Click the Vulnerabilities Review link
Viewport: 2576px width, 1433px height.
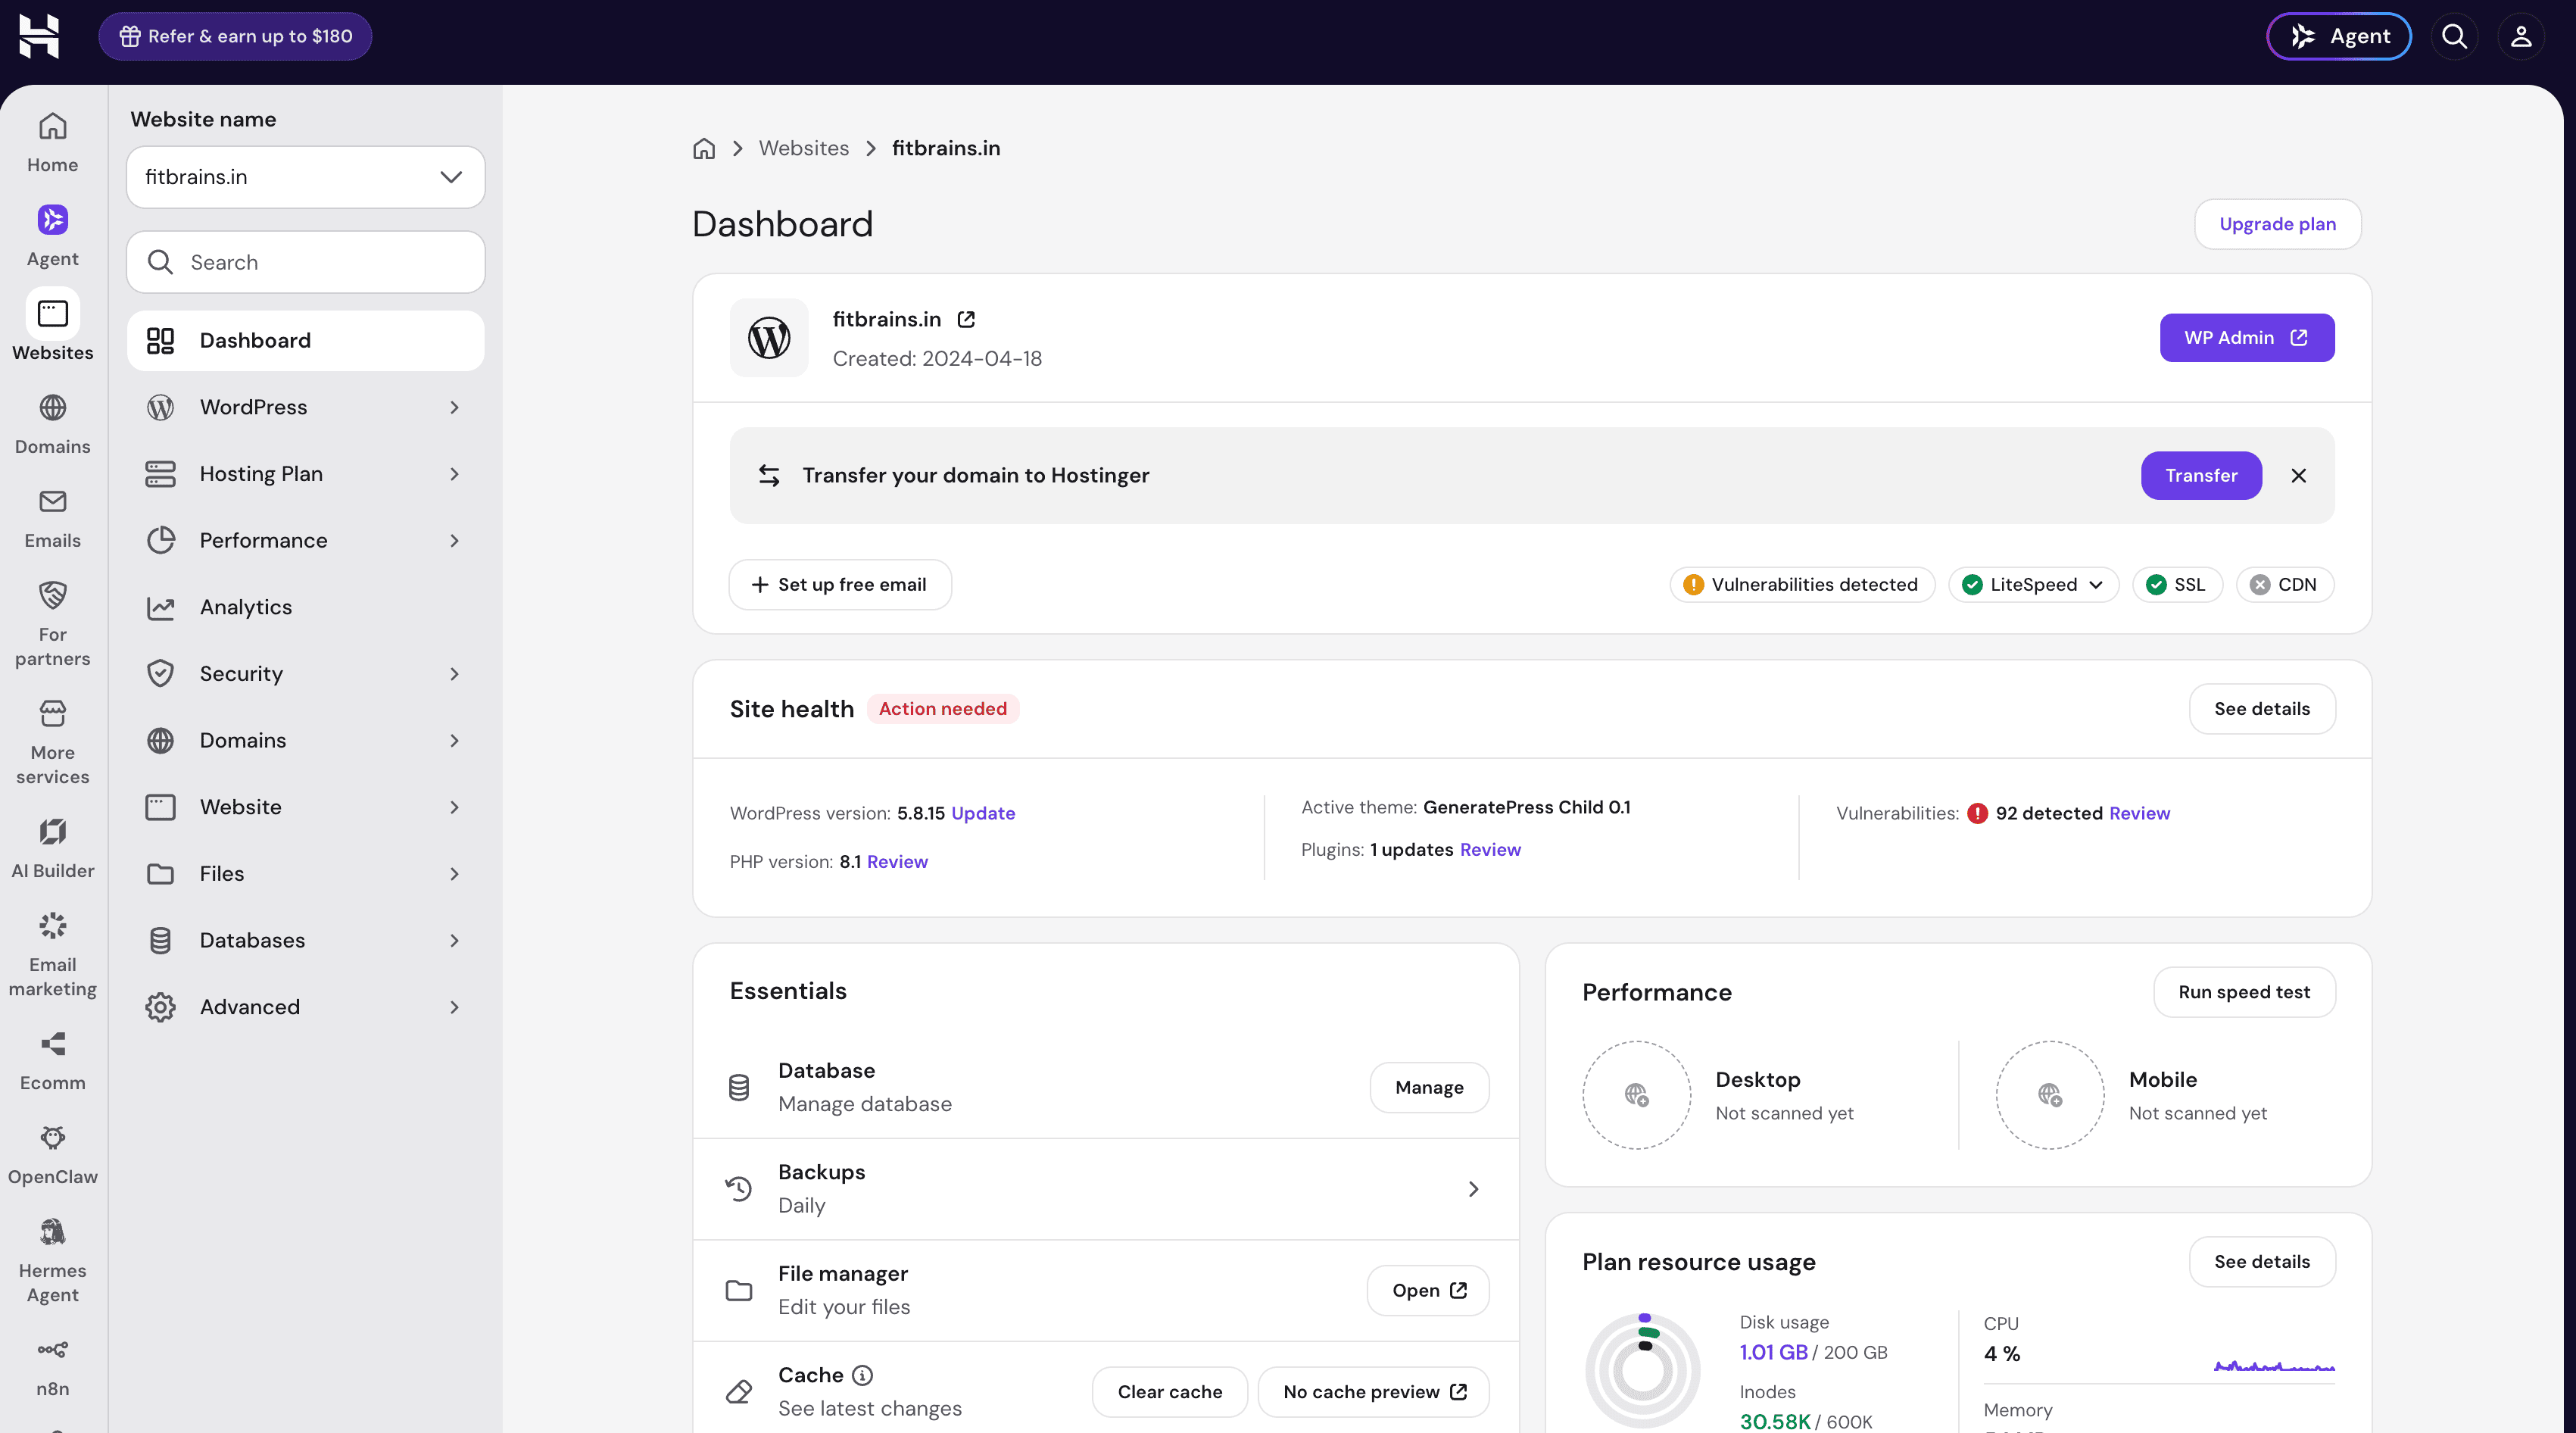[x=2139, y=813]
